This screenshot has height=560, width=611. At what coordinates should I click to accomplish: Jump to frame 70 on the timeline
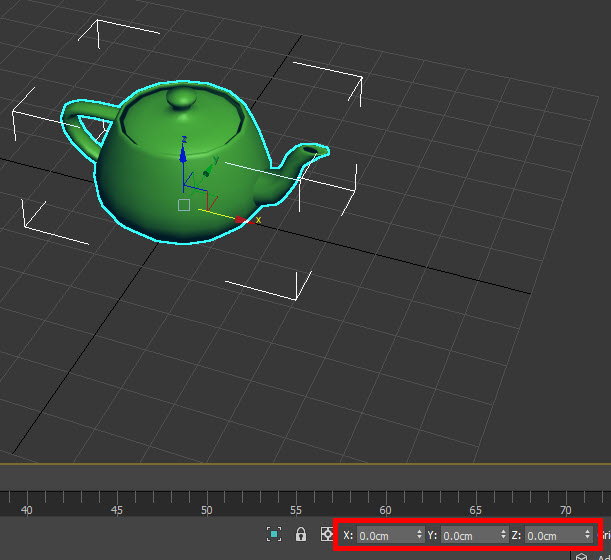point(565,510)
